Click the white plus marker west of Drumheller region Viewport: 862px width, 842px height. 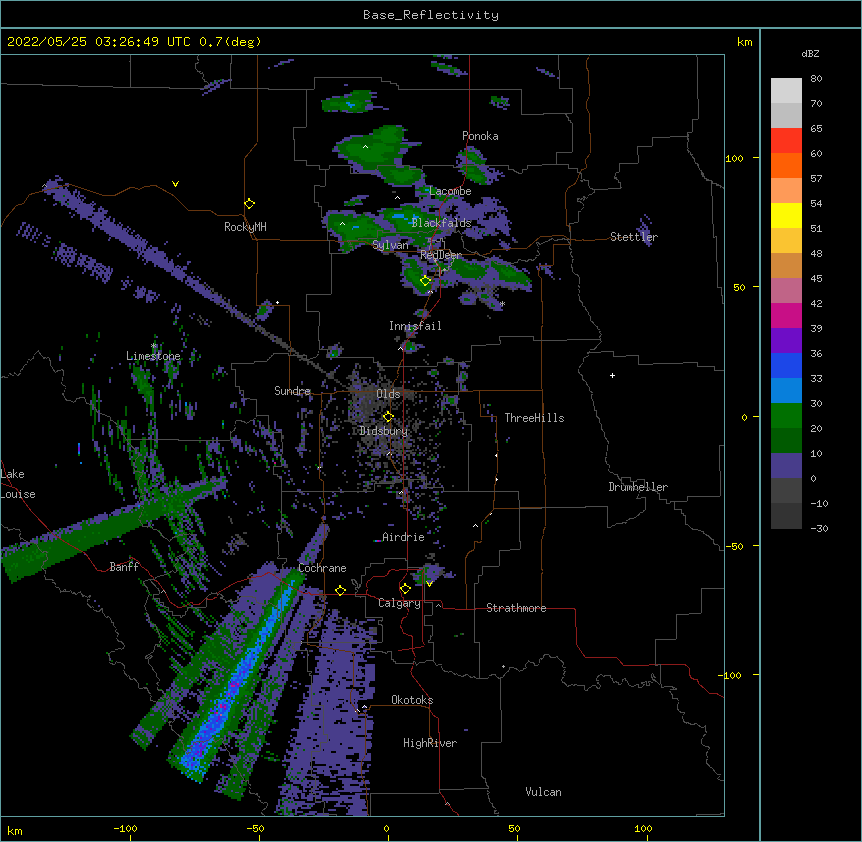tap(612, 375)
